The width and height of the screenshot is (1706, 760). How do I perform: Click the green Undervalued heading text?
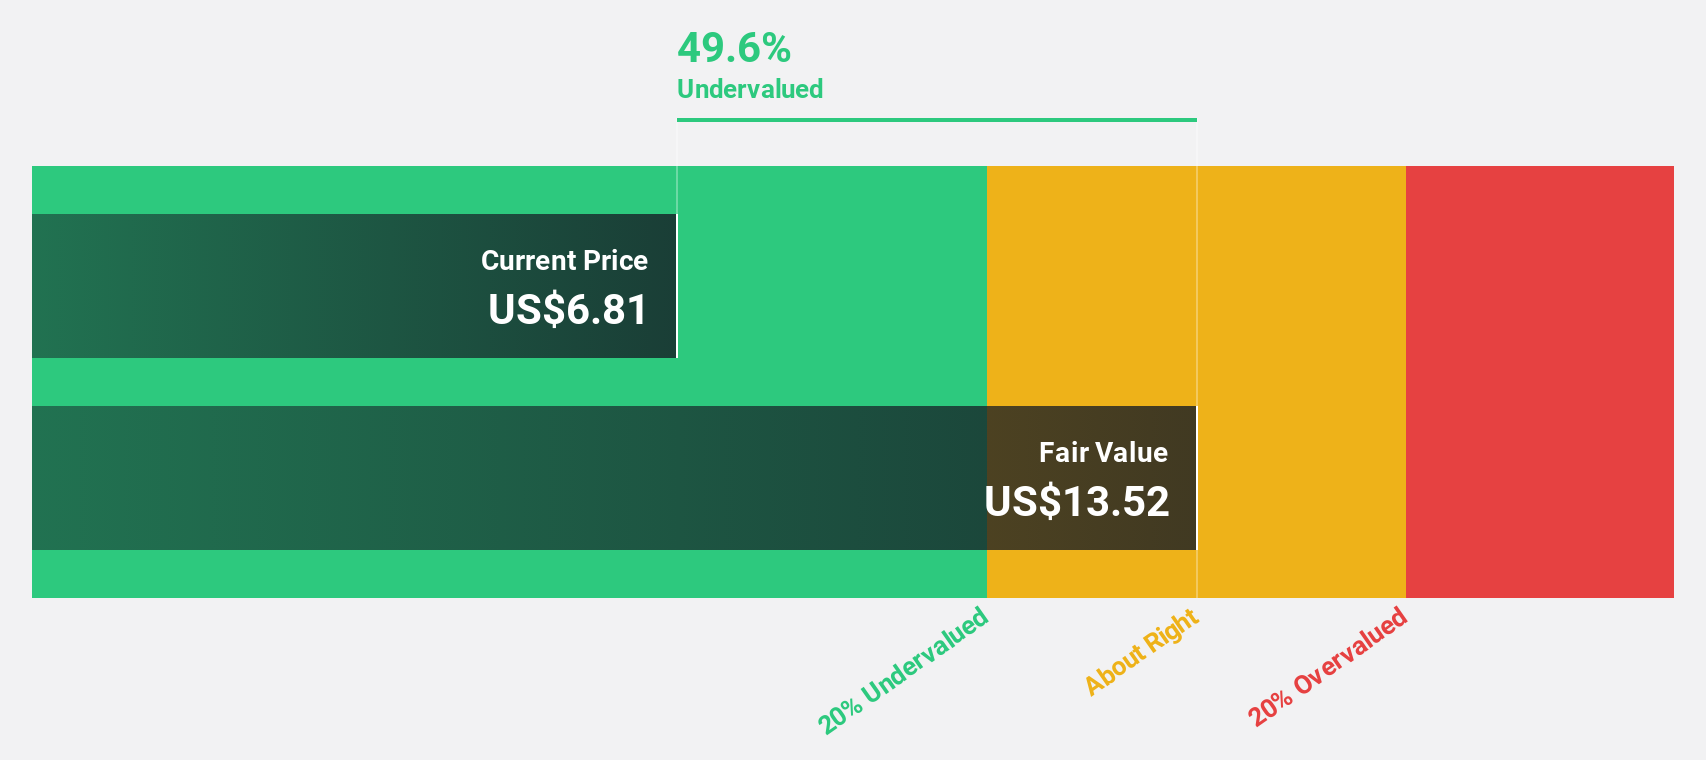pyautogui.click(x=749, y=89)
